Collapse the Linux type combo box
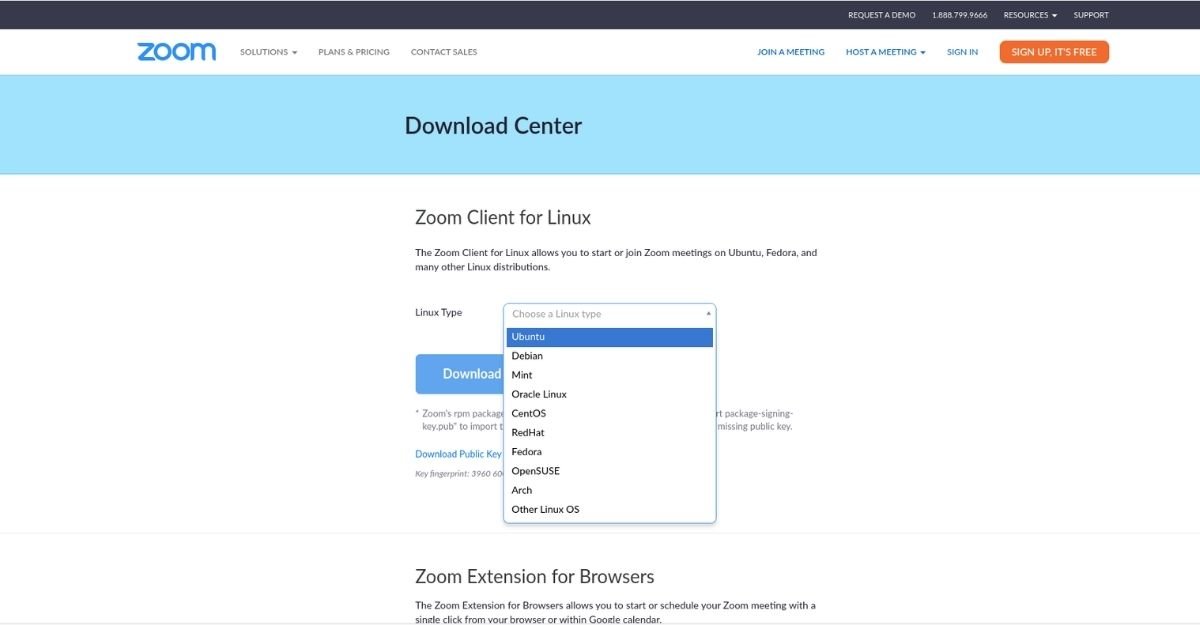 (x=610, y=314)
